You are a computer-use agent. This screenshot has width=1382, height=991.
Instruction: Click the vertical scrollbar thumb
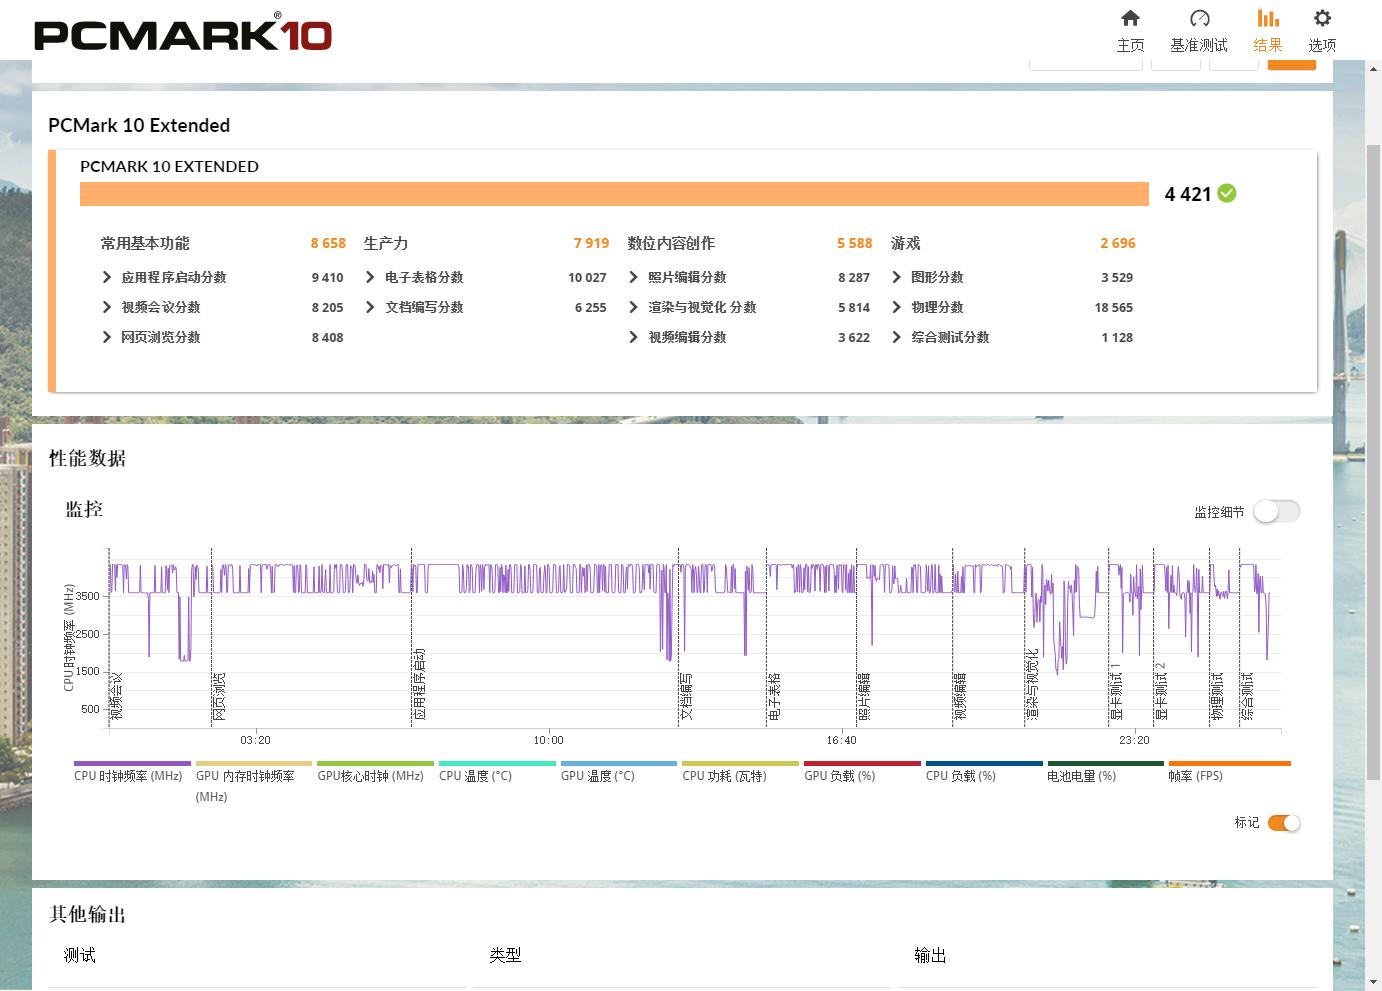click(1374, 460)
